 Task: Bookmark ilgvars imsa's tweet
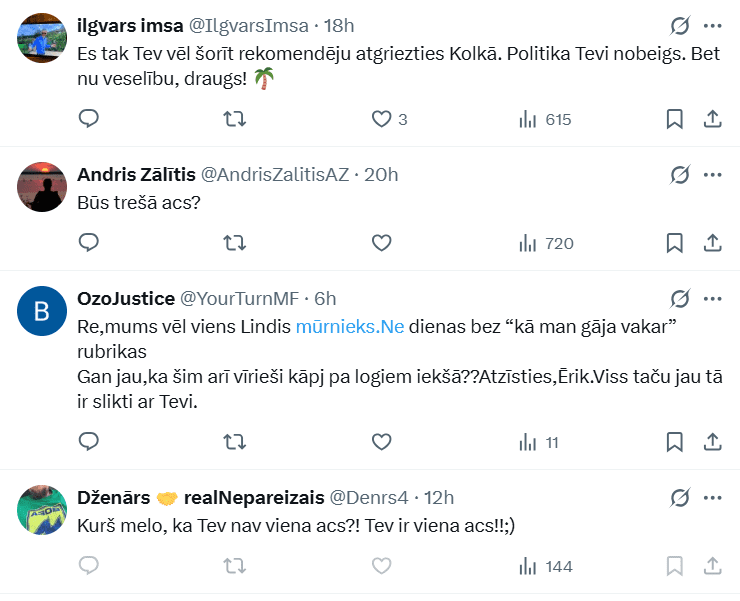675,119
